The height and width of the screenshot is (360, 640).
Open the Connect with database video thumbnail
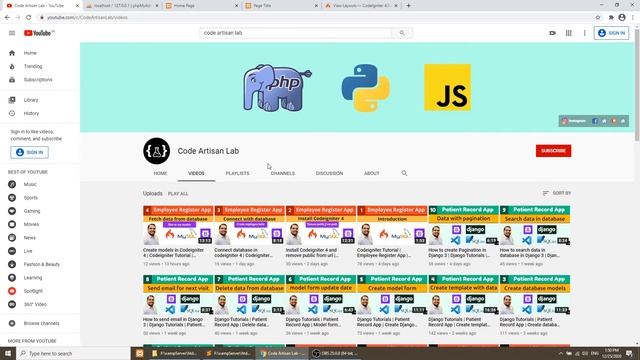coord(249,225)
